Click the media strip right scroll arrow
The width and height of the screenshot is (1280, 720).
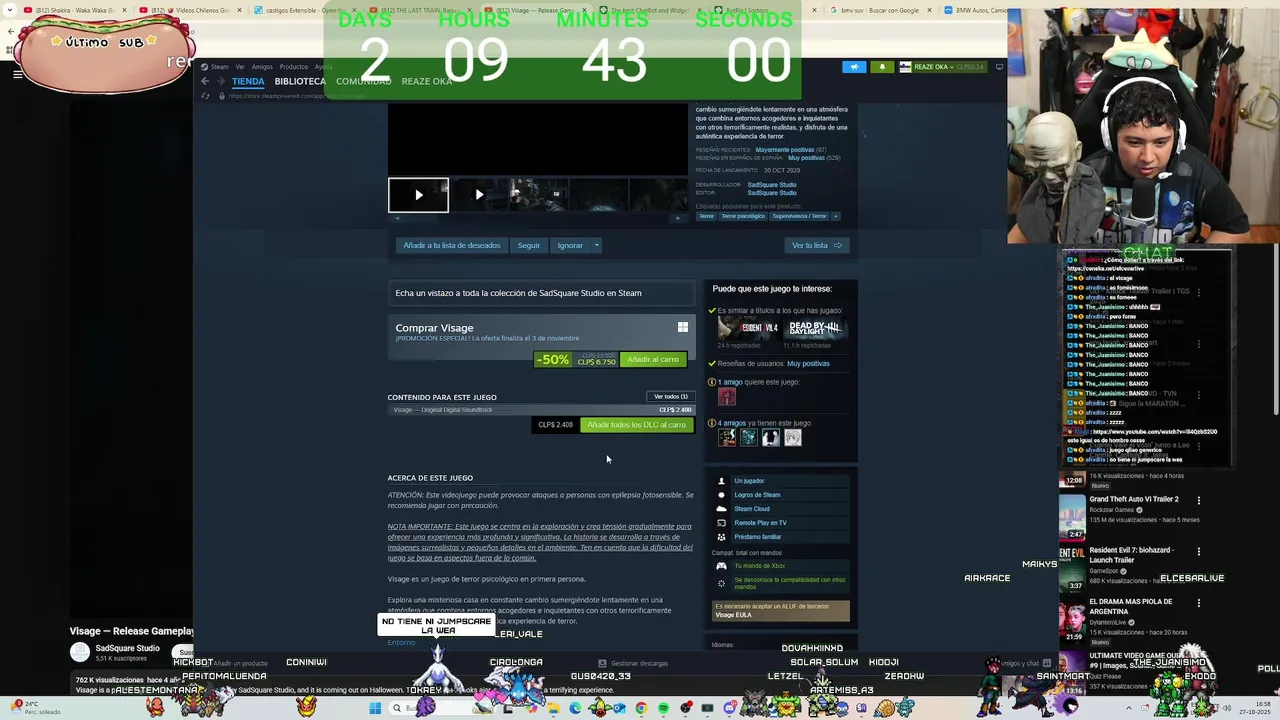click(679, 218)
